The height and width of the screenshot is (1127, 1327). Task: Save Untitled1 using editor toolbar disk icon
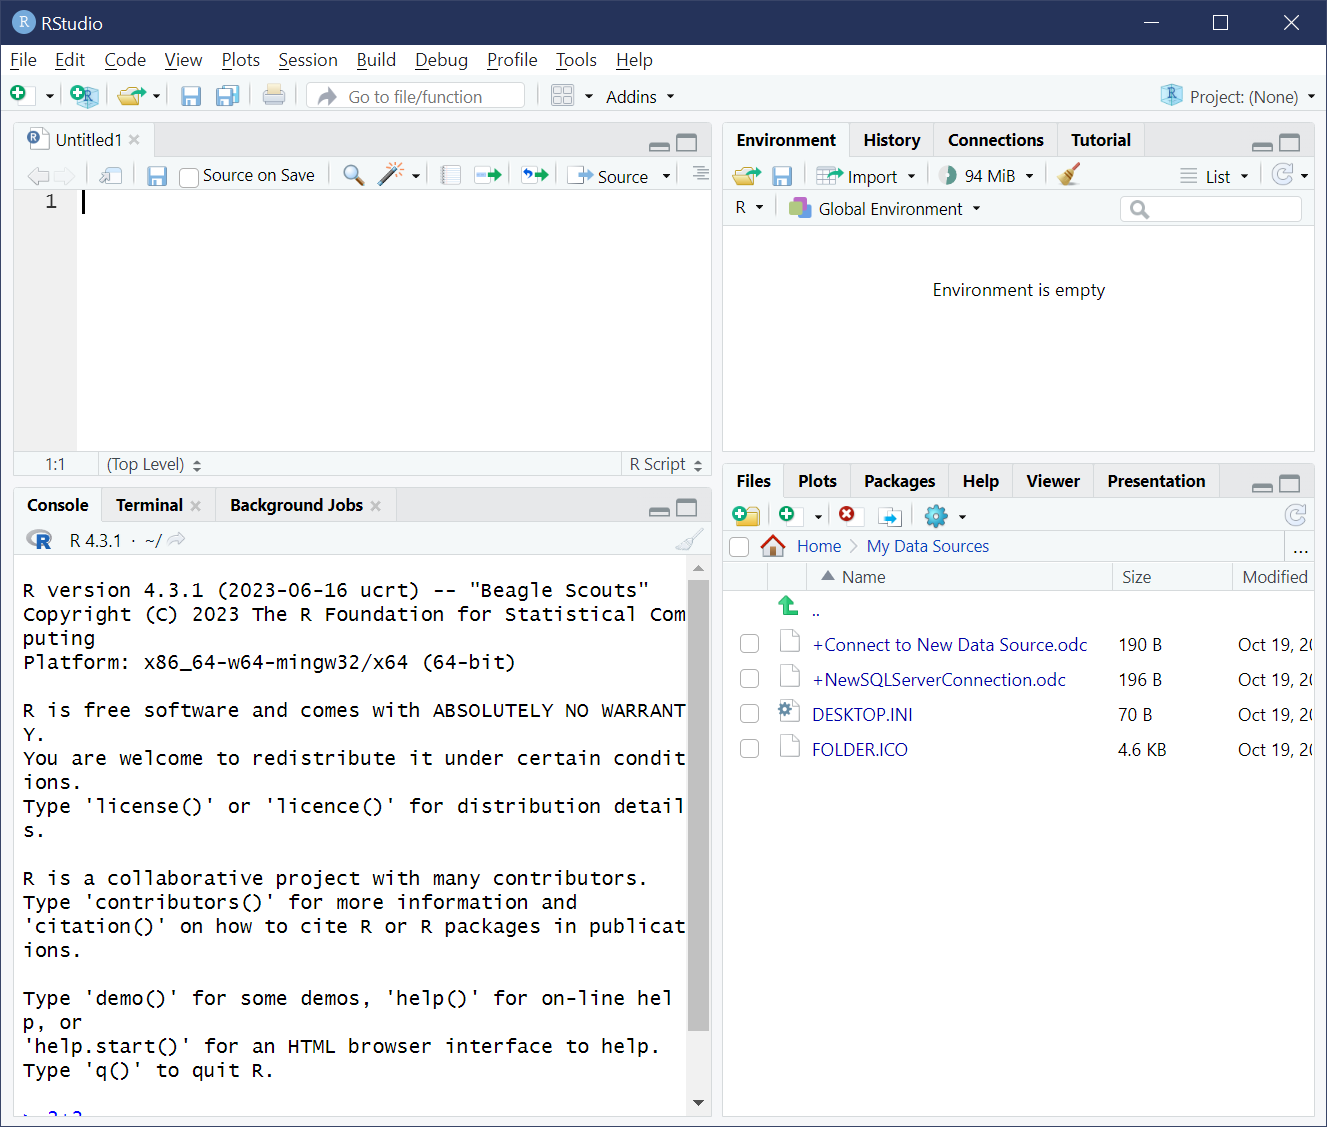click(157, 176)
